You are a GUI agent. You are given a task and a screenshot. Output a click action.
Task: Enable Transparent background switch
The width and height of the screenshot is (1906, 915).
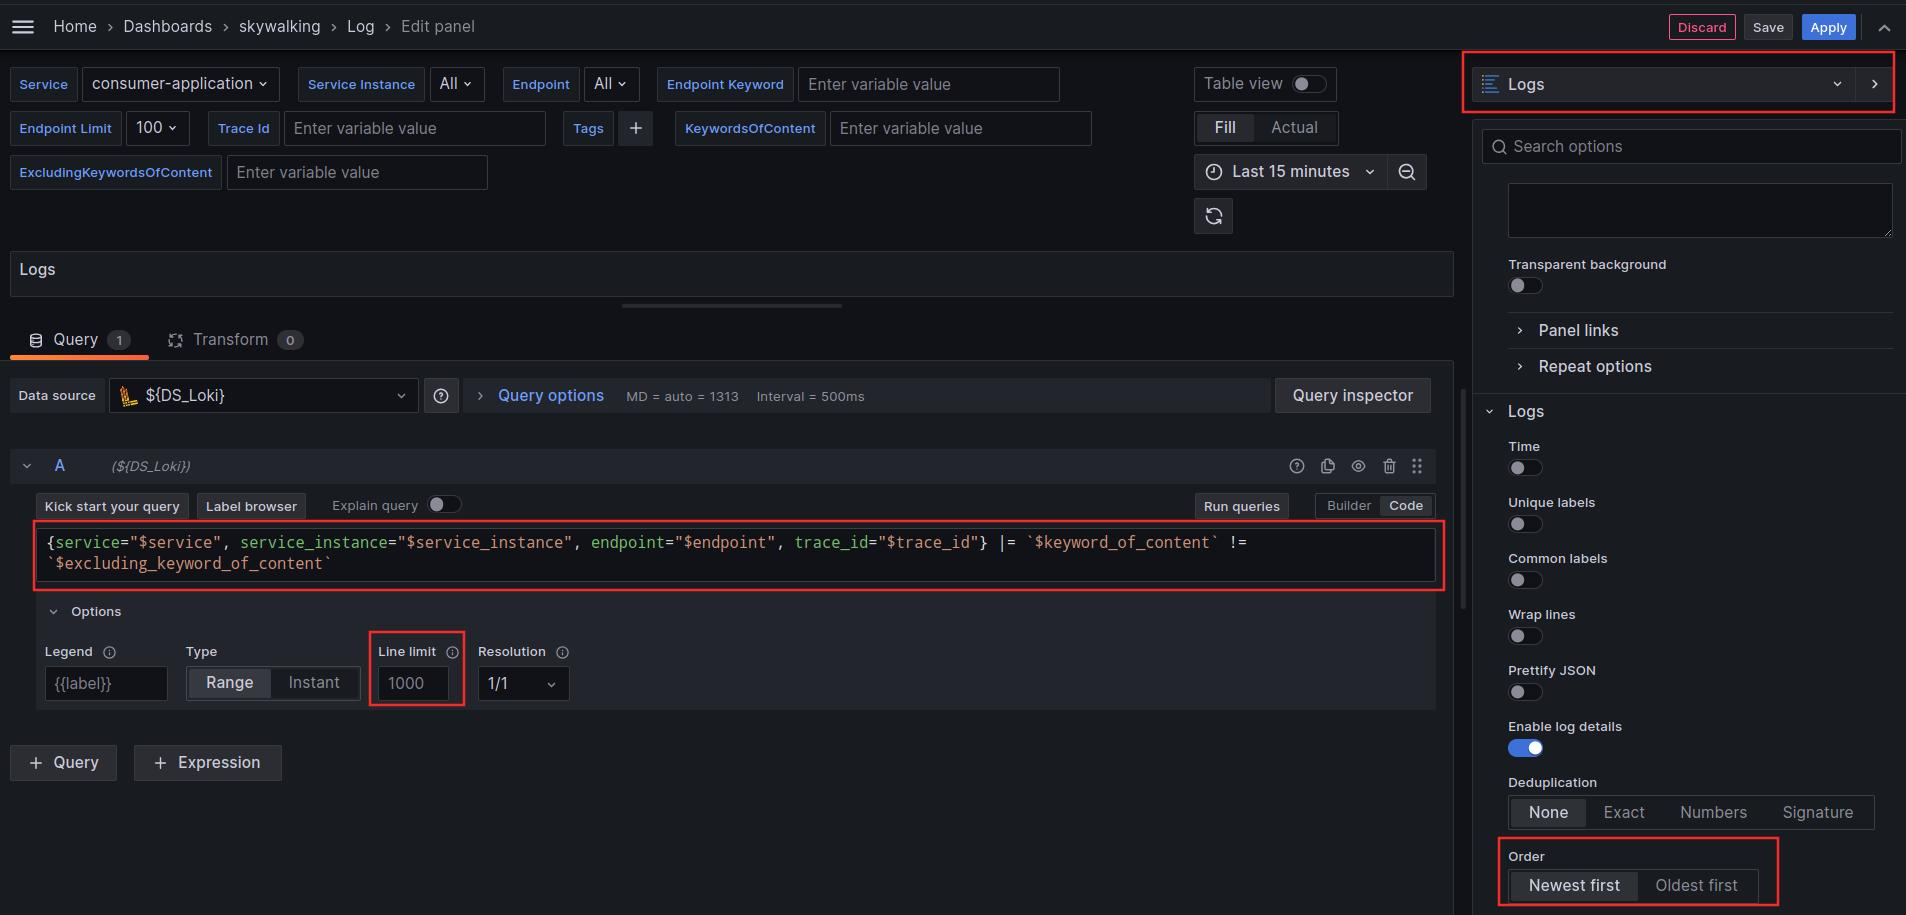tap(1525, 286)
